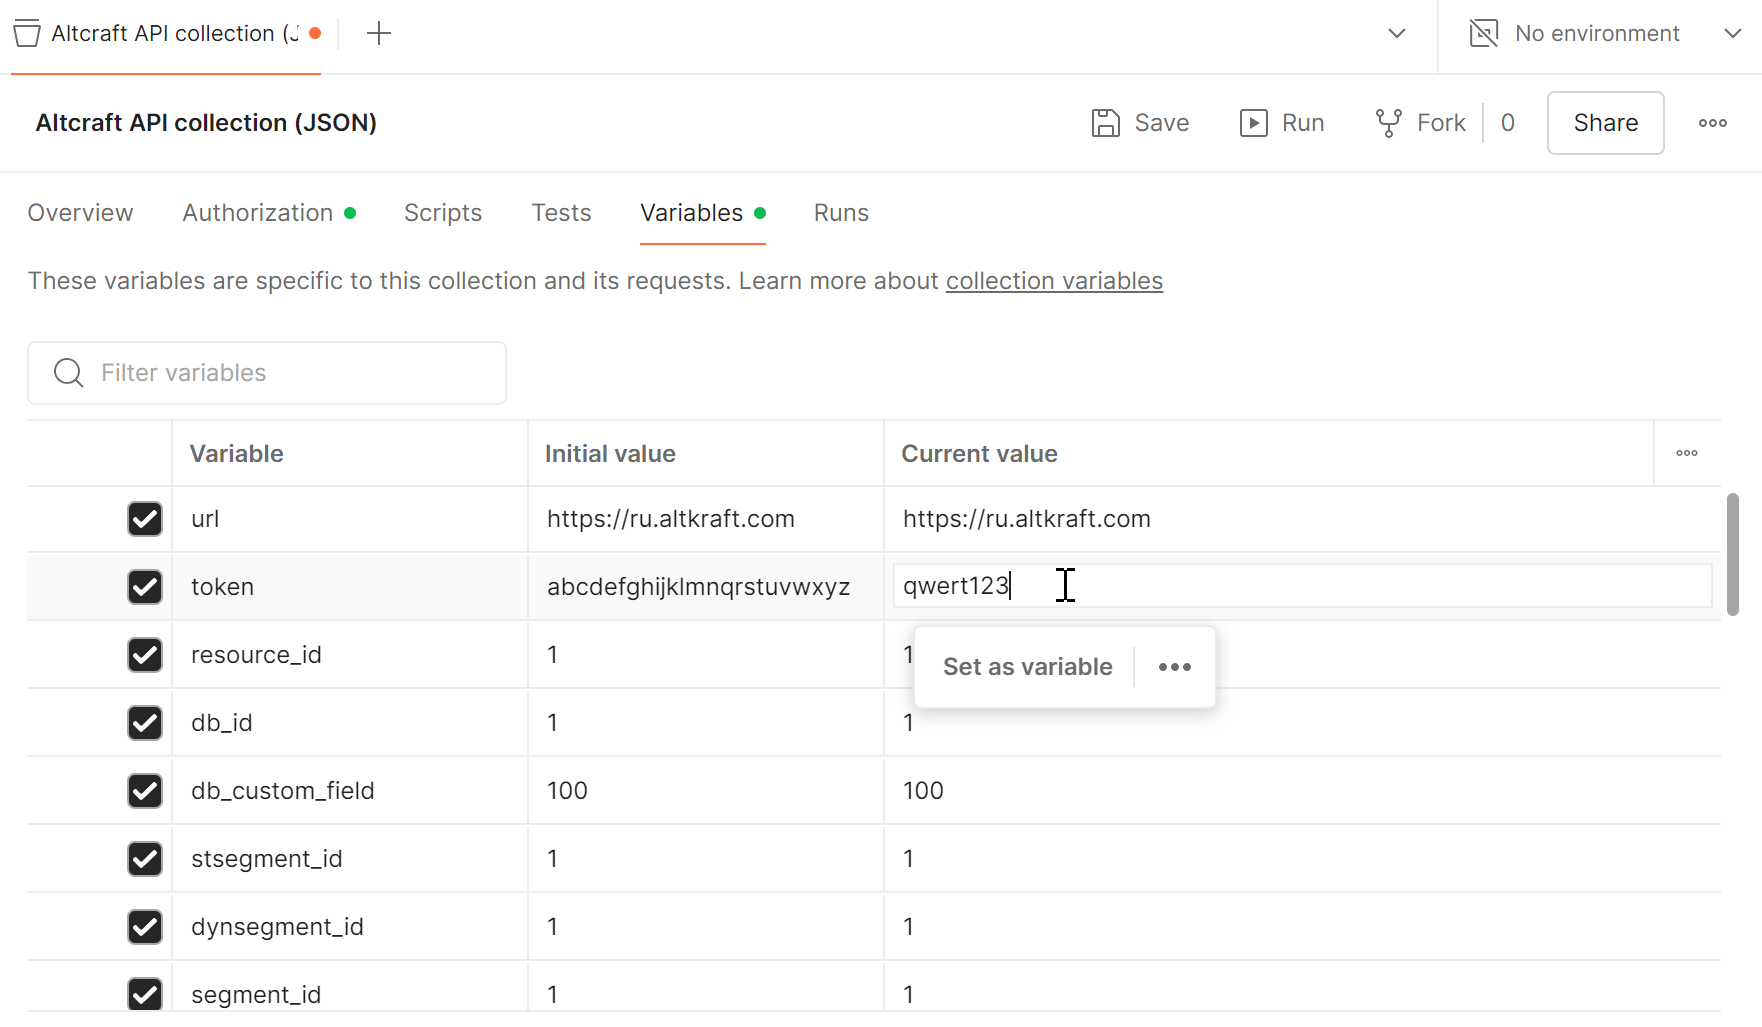Open a new tab with the plus icon
This screenshot has width=1762, height=1027.
click(x=379, y=34)
